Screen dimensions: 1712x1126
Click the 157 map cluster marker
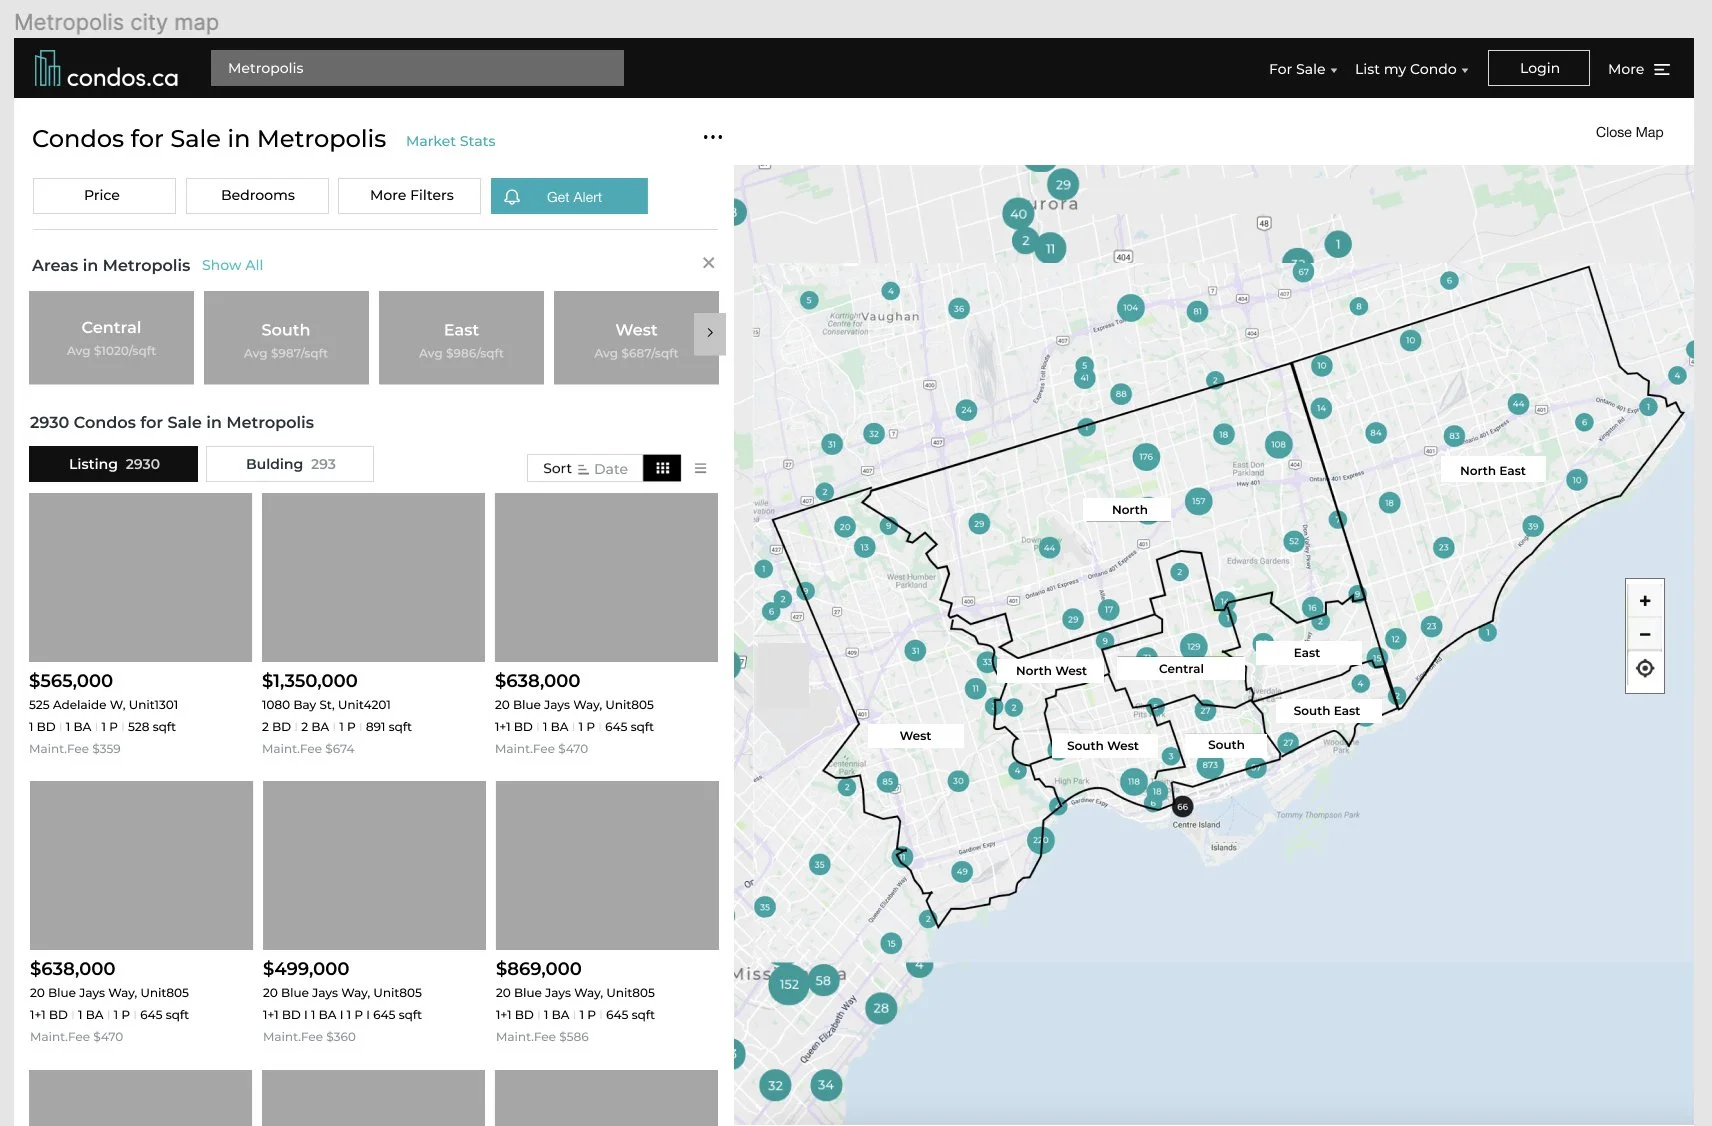tap(1198, 501)
